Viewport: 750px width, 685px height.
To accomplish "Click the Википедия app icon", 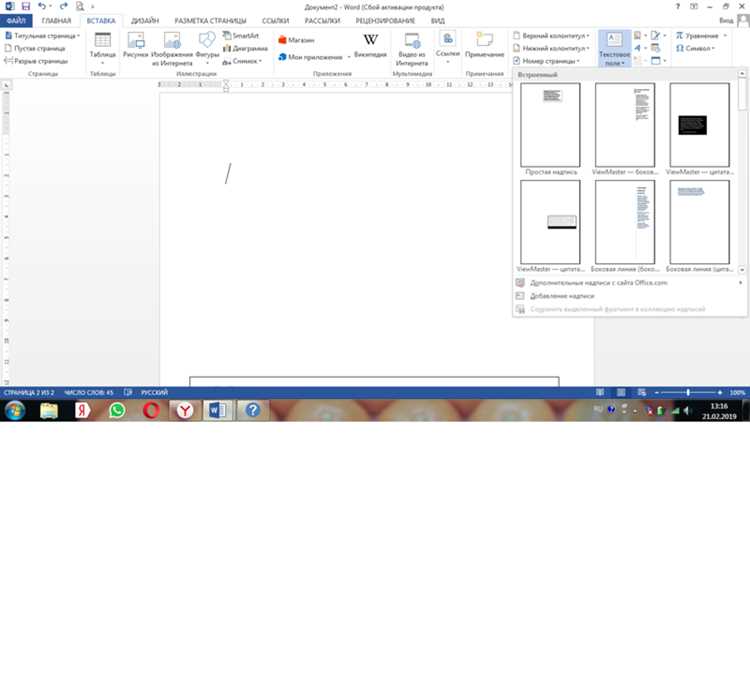I will tap(370, 45).
